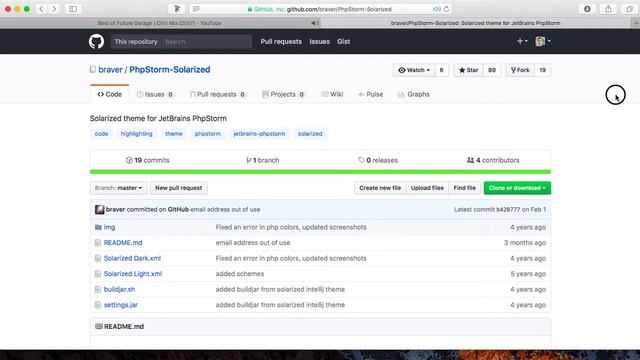Screen dimensions: 640x360
Task: Open Issues in top navigation
Action: 320,42
